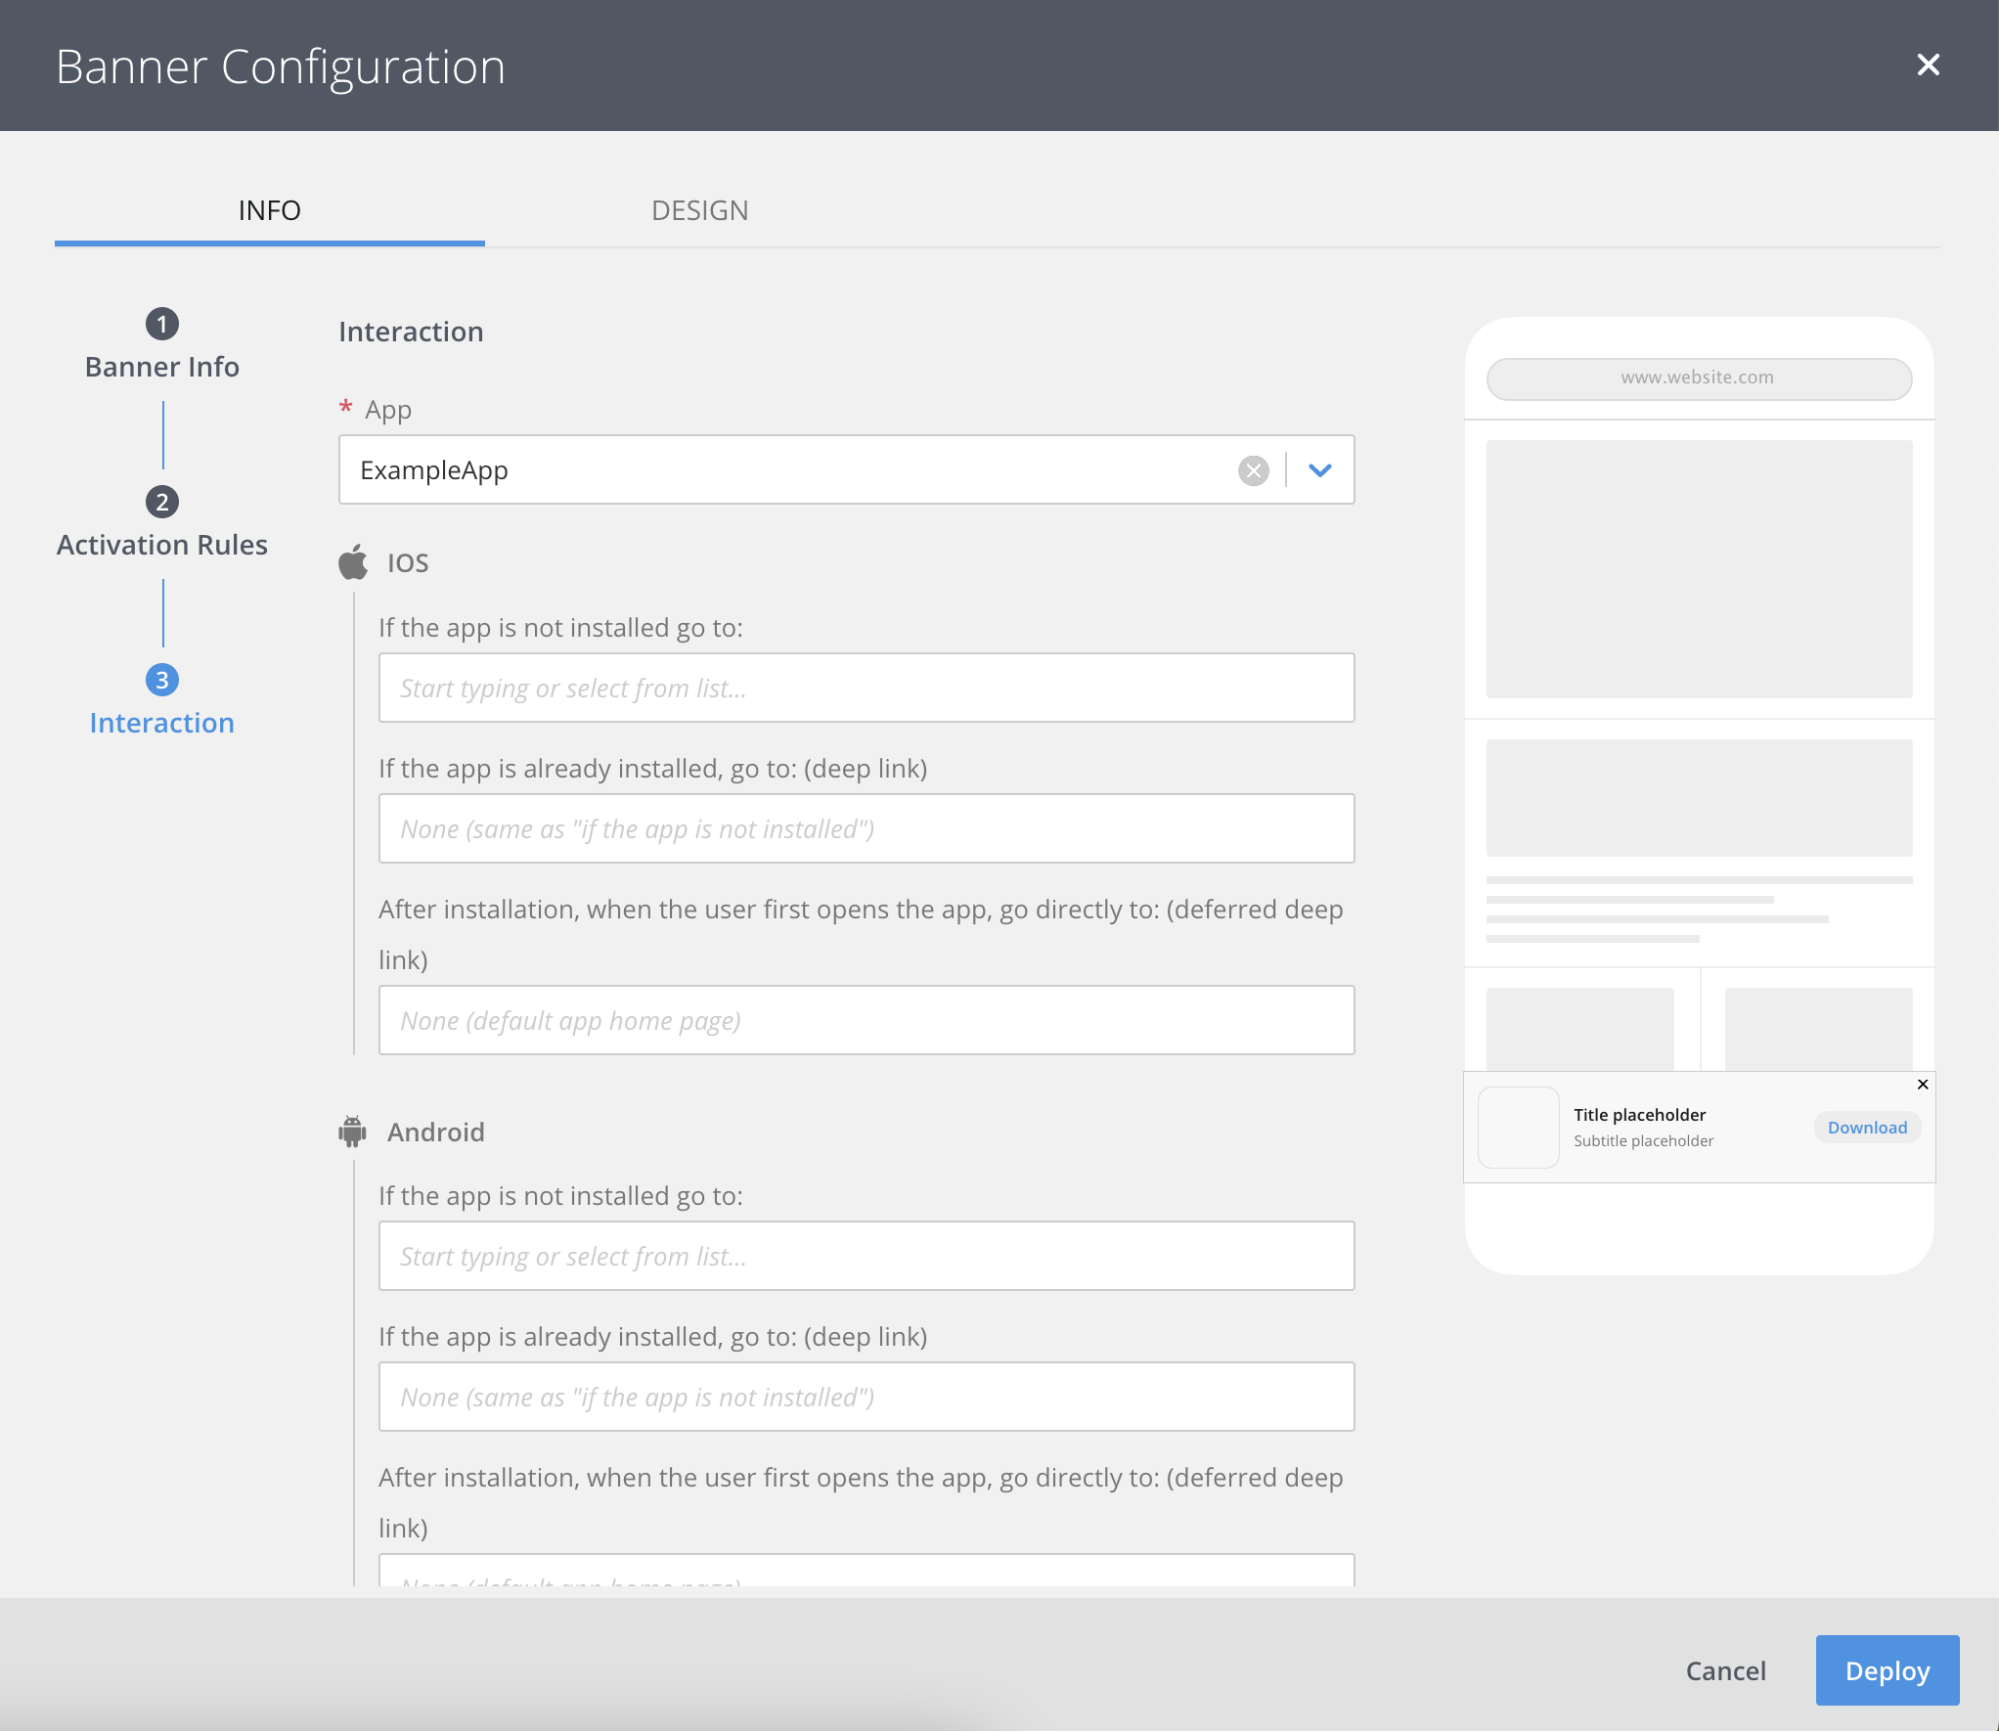Focus iOS app not installed field
This screenshot has width=1999, height=1732.
pyautogui.click(x=866, y=688)
